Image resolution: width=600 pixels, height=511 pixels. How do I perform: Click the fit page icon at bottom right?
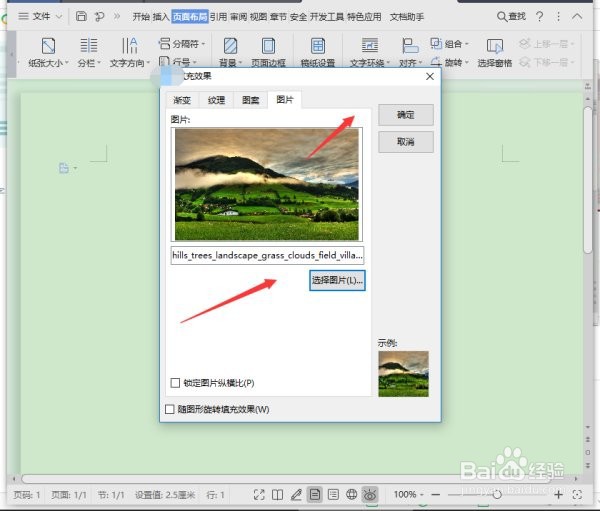click(x=577, y=495)
